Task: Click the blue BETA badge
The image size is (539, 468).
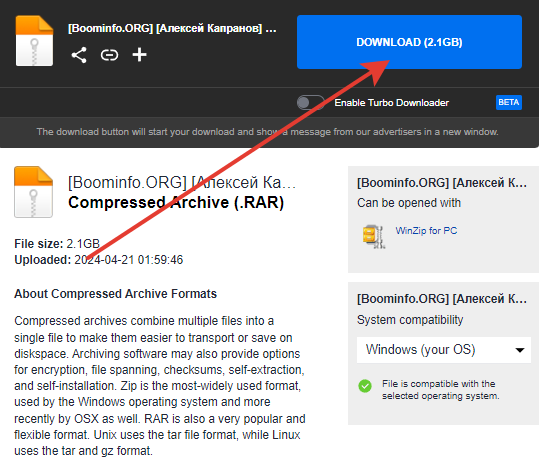Action: pyautogui.click(x=509, y=102)
